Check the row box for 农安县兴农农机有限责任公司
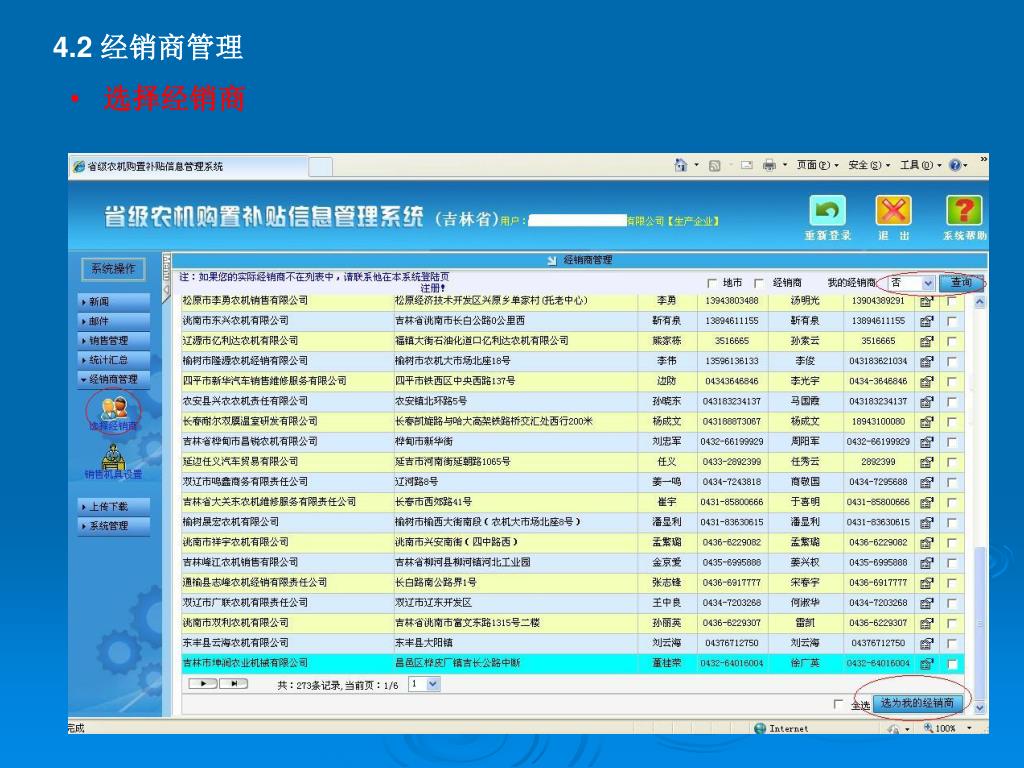The height and width of the screenshot is (768, 1024). click(x=952, y=402)
